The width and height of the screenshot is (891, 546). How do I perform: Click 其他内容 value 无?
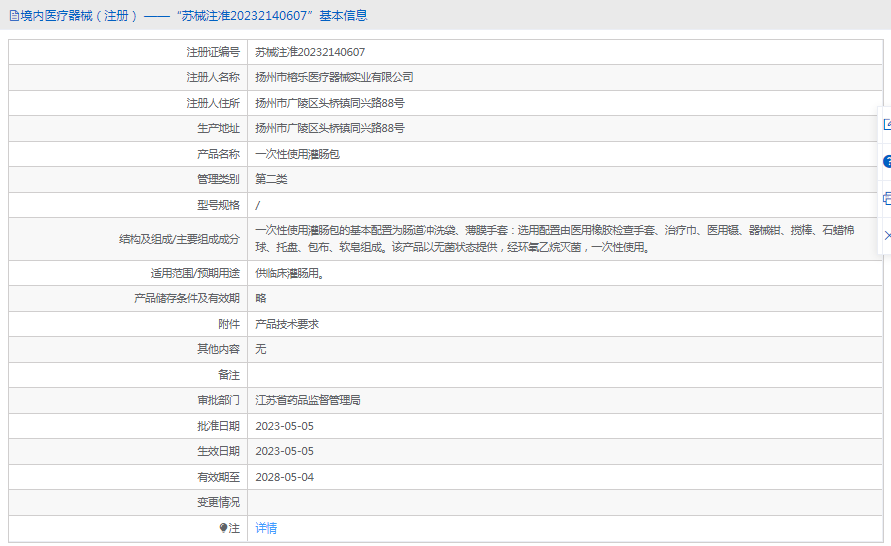[261, 349]
